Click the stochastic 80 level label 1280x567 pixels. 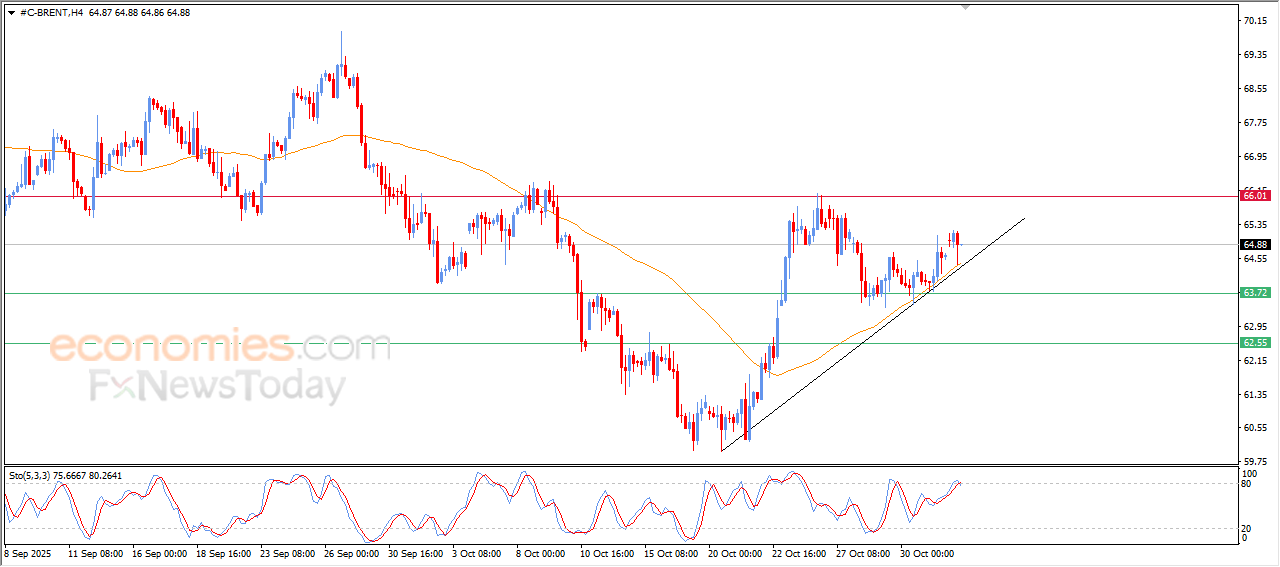1245,484
